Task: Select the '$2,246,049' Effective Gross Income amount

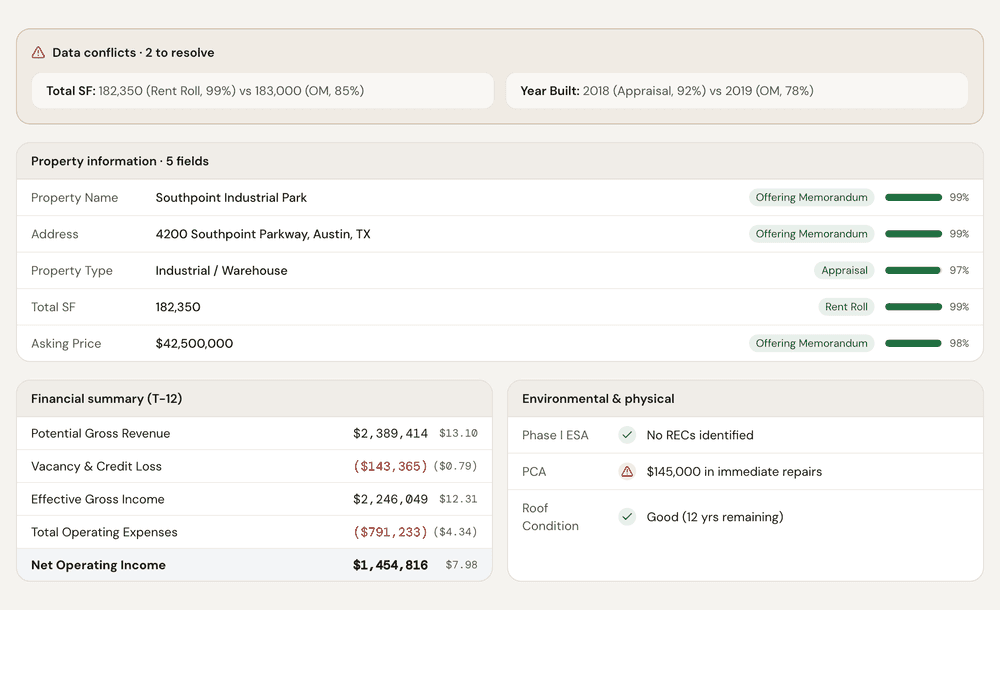Action: (390, 499)
